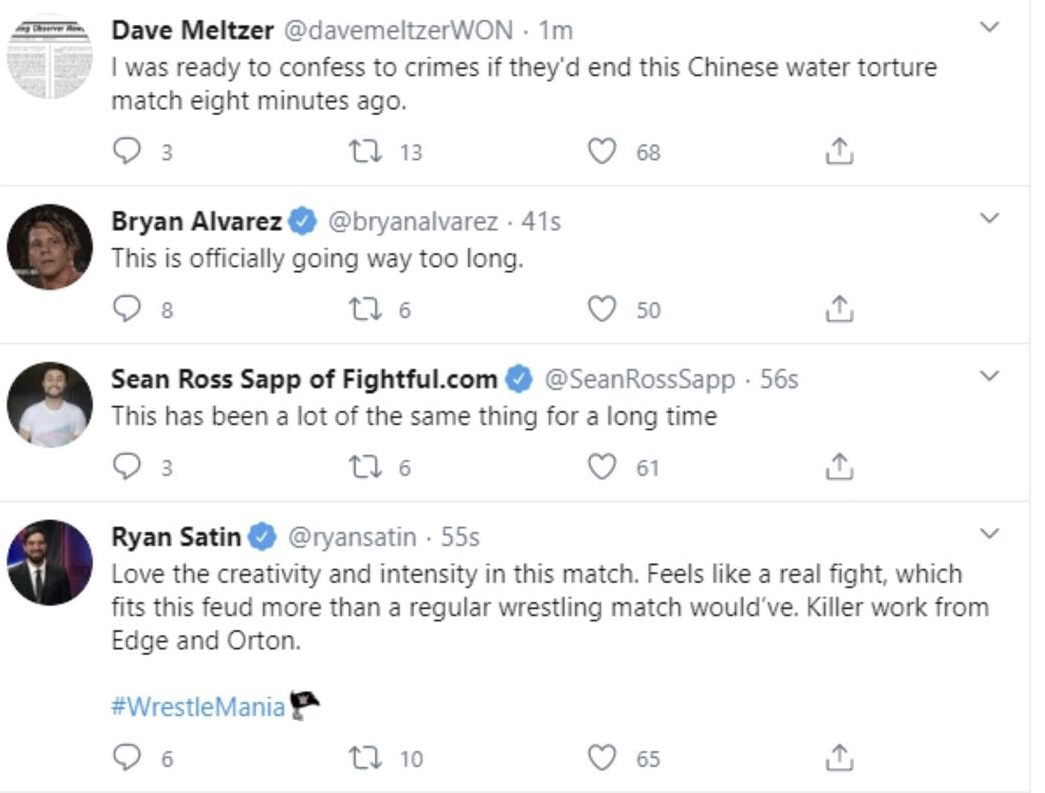Reply to Ryan Satin's tweet
The height and width of the screenshot is (793, 1045).
[126, 759]
